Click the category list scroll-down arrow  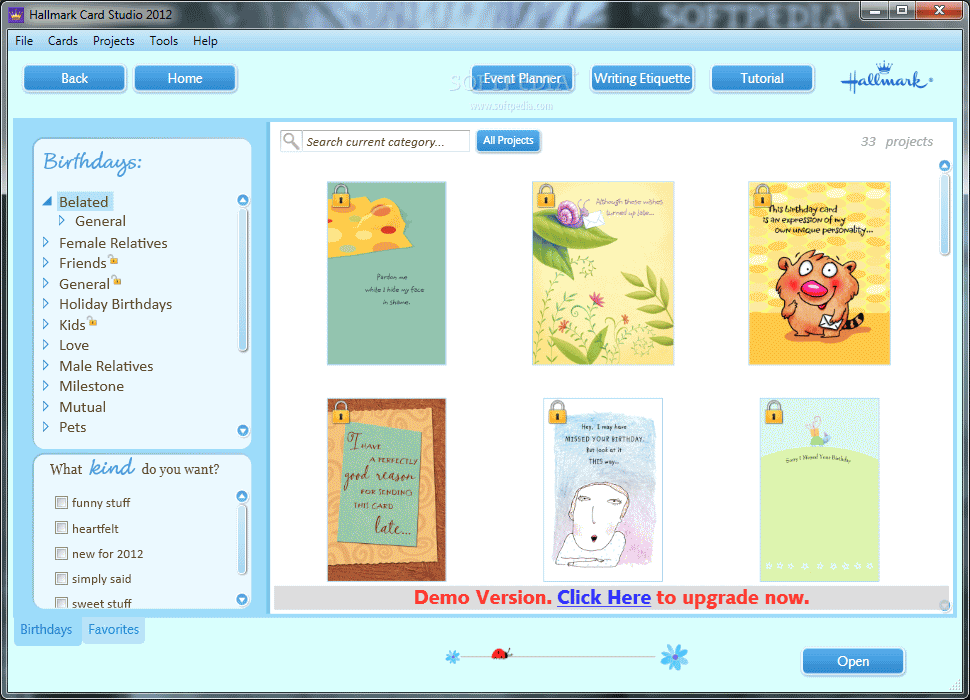coord(242,430)
